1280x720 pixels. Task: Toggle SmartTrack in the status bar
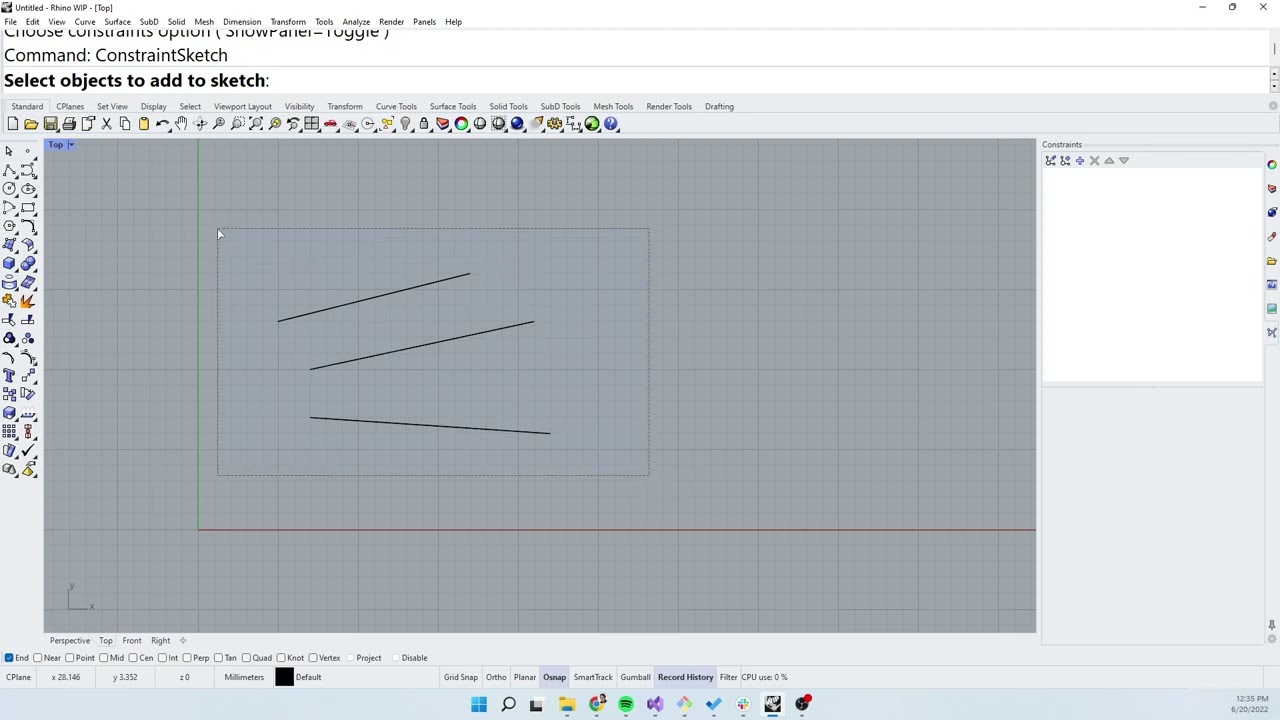point(593,677)
